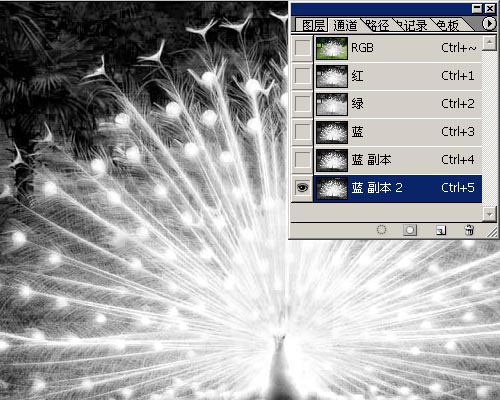Screen dimensions: 500x400
Task: Toggle visibility of RGB channel
Action: 302,48
